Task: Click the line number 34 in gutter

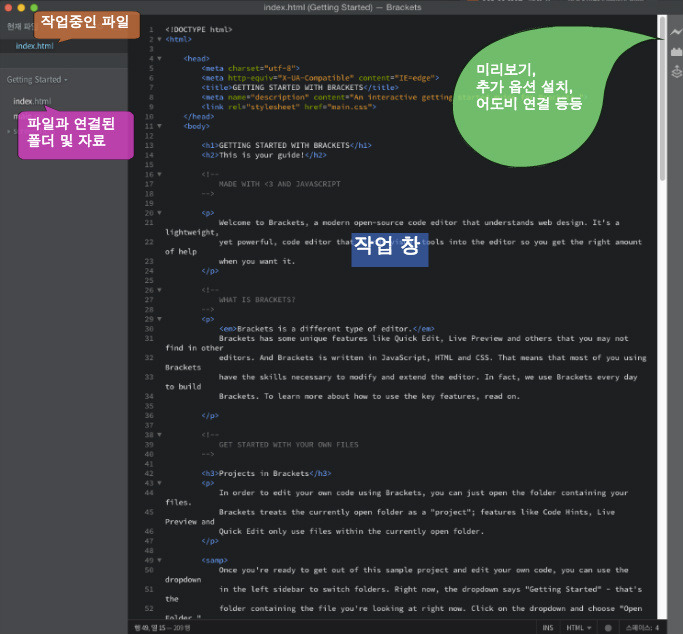Action: point(149,396)
